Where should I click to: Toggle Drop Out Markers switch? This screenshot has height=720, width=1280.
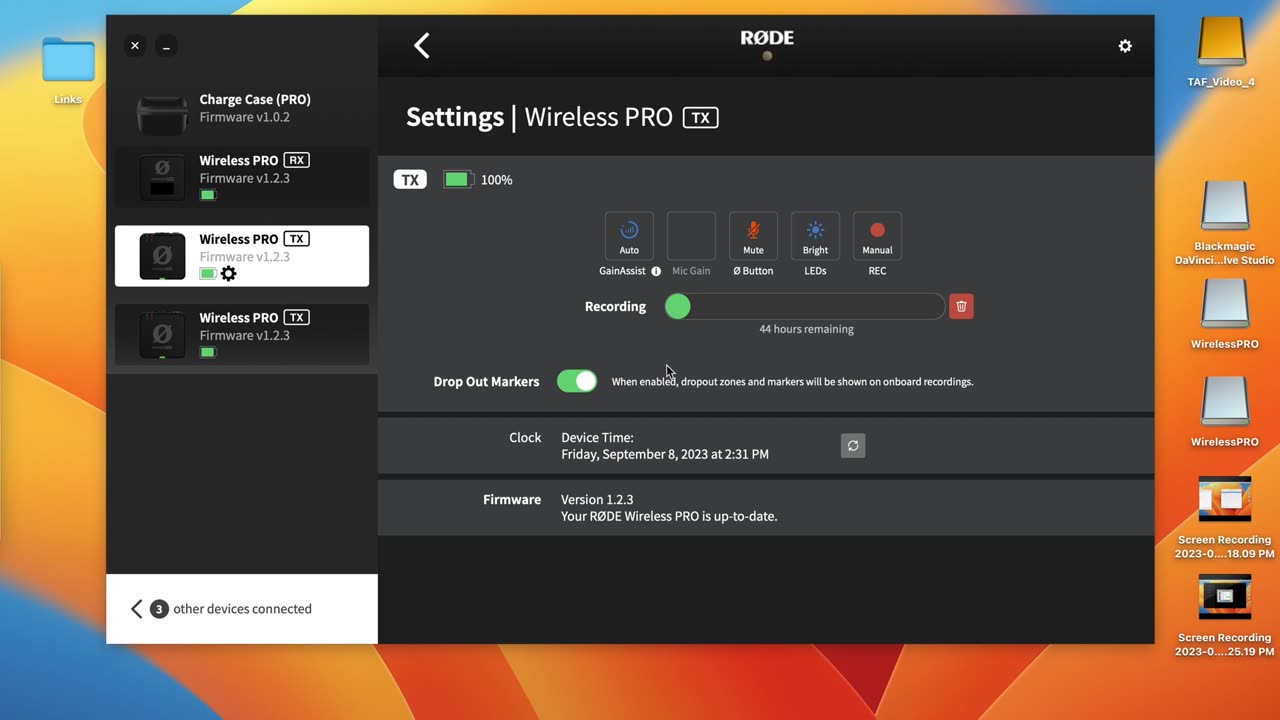tap(577, 381)
